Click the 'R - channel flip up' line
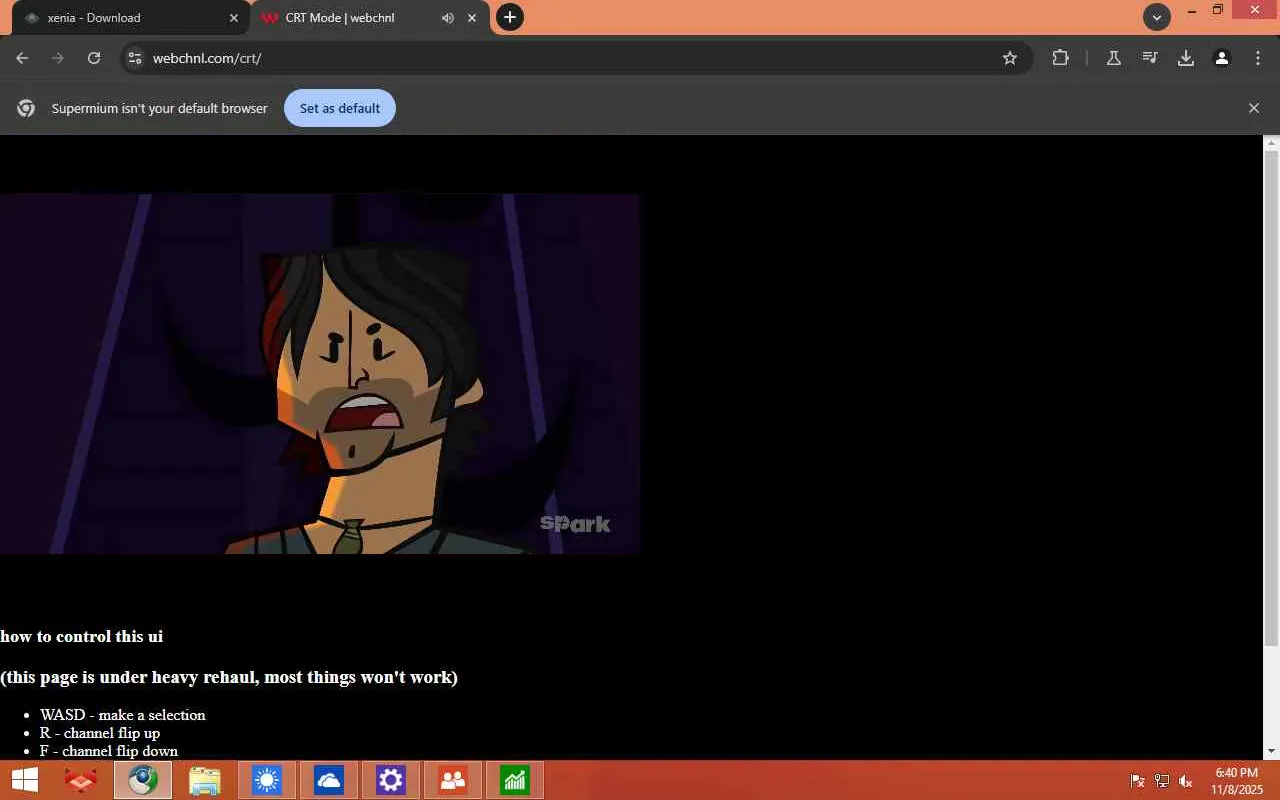The image size is (1280, 800). pyautogui.click(x=100, y=733)
